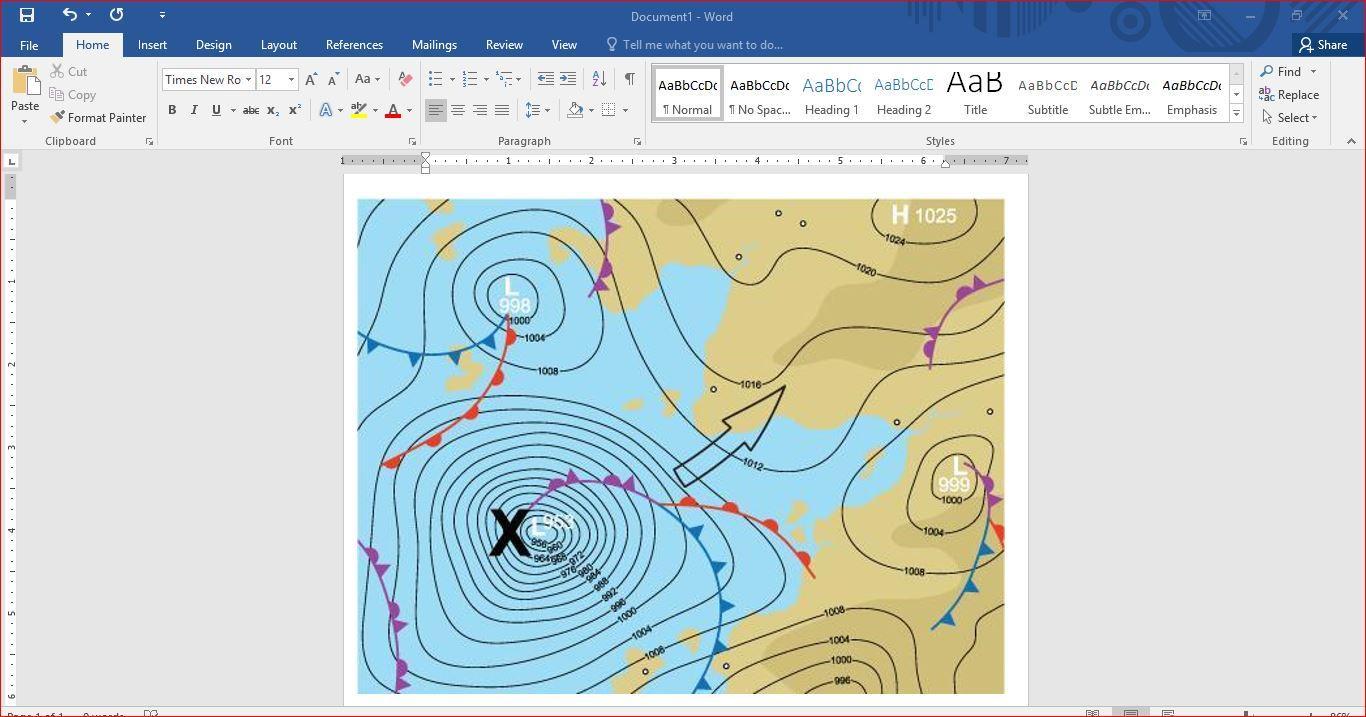
Task: Collapse the ribbon
Action: tap(1351, 141)
